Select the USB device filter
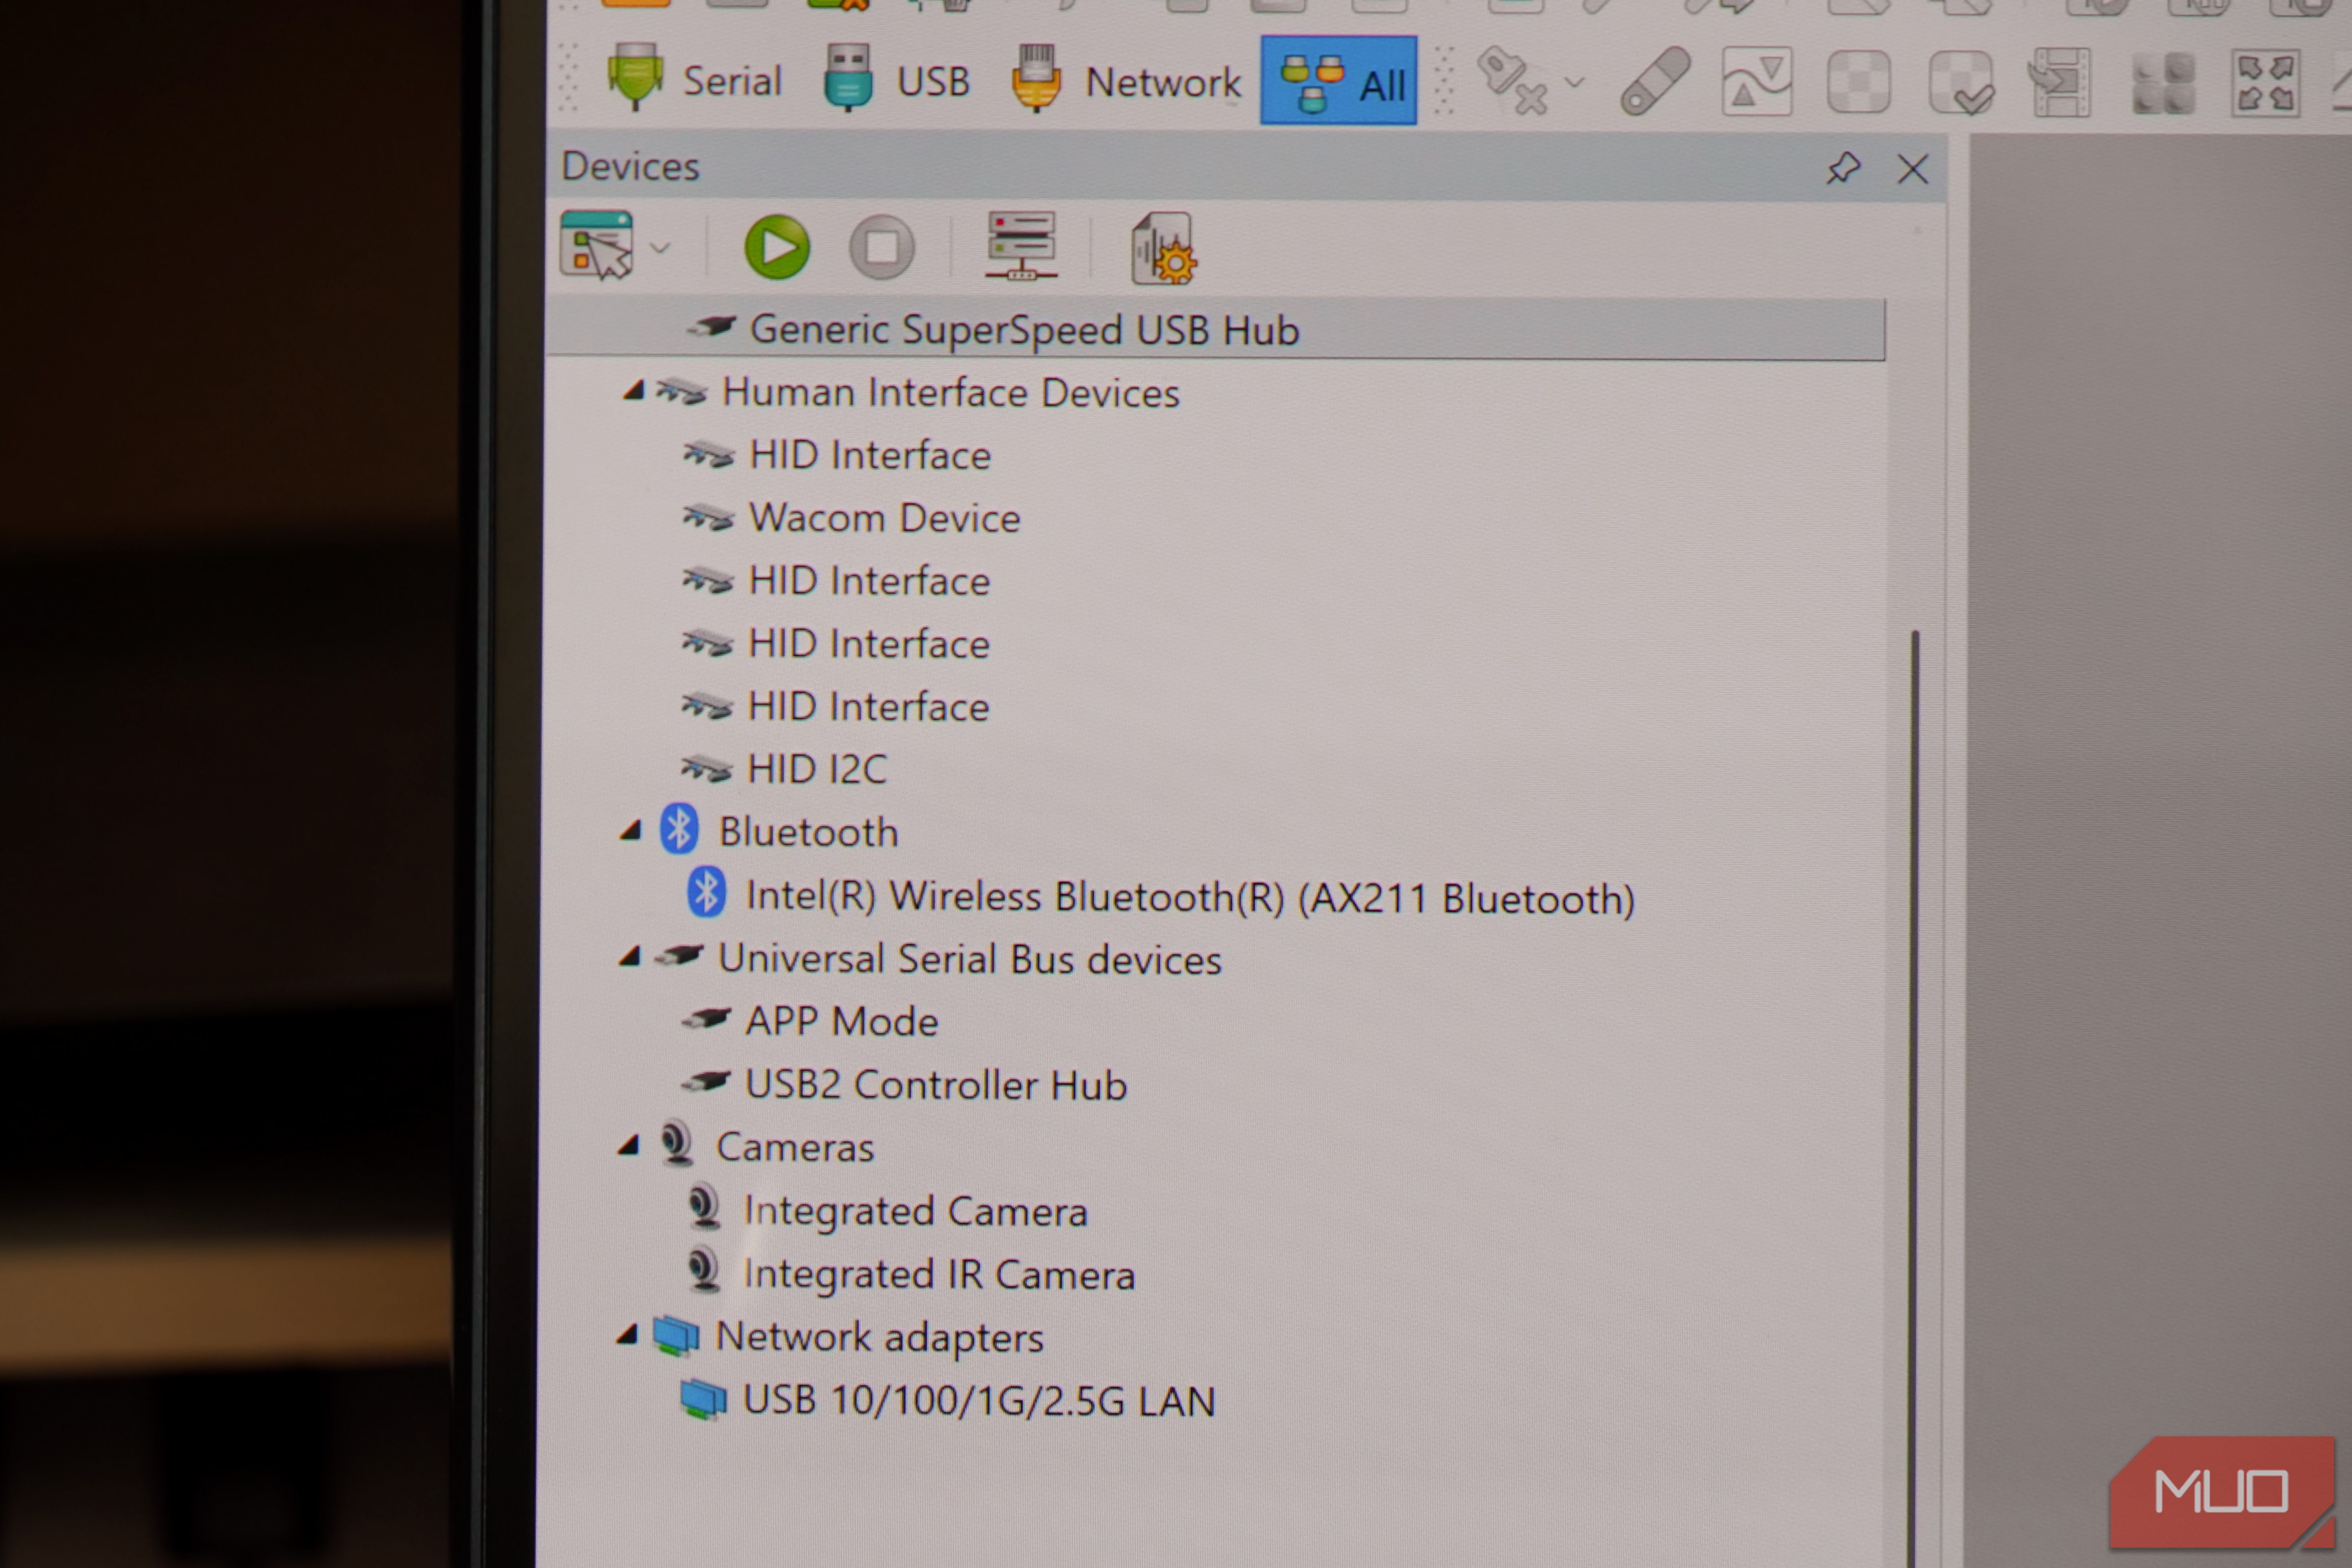The height and width of the screenshot is (1568, 2352). [x=897, y=80]
